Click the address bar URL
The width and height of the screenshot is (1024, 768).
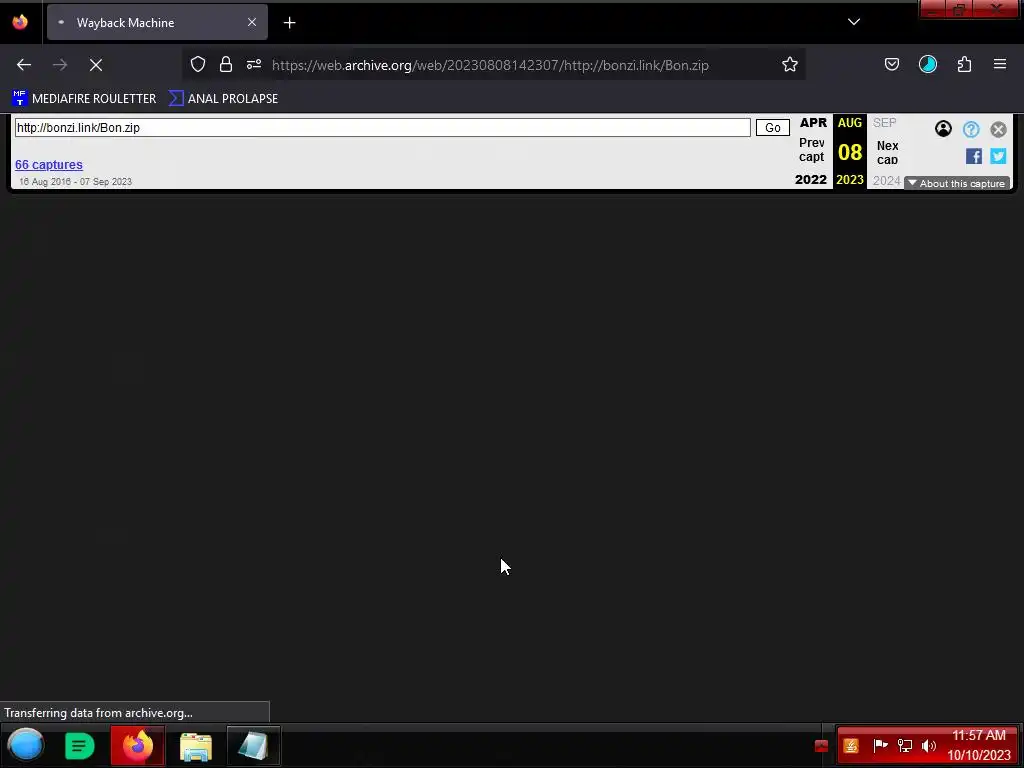[x=490, y=65]
